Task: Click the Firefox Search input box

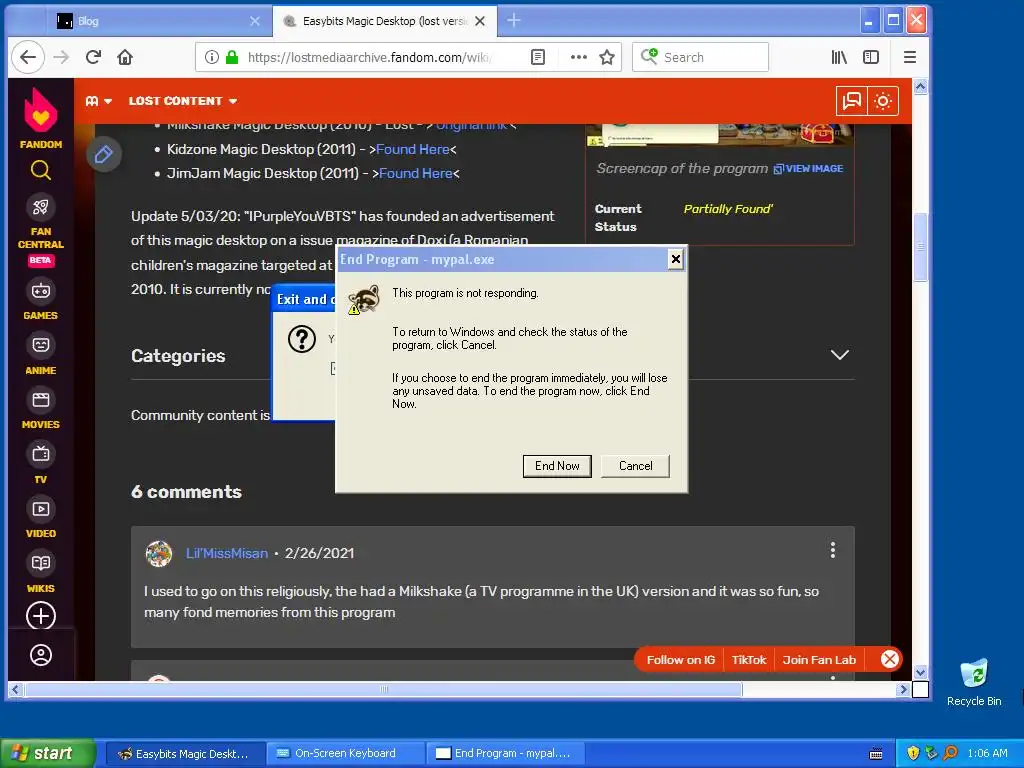Action: point(700,57)
